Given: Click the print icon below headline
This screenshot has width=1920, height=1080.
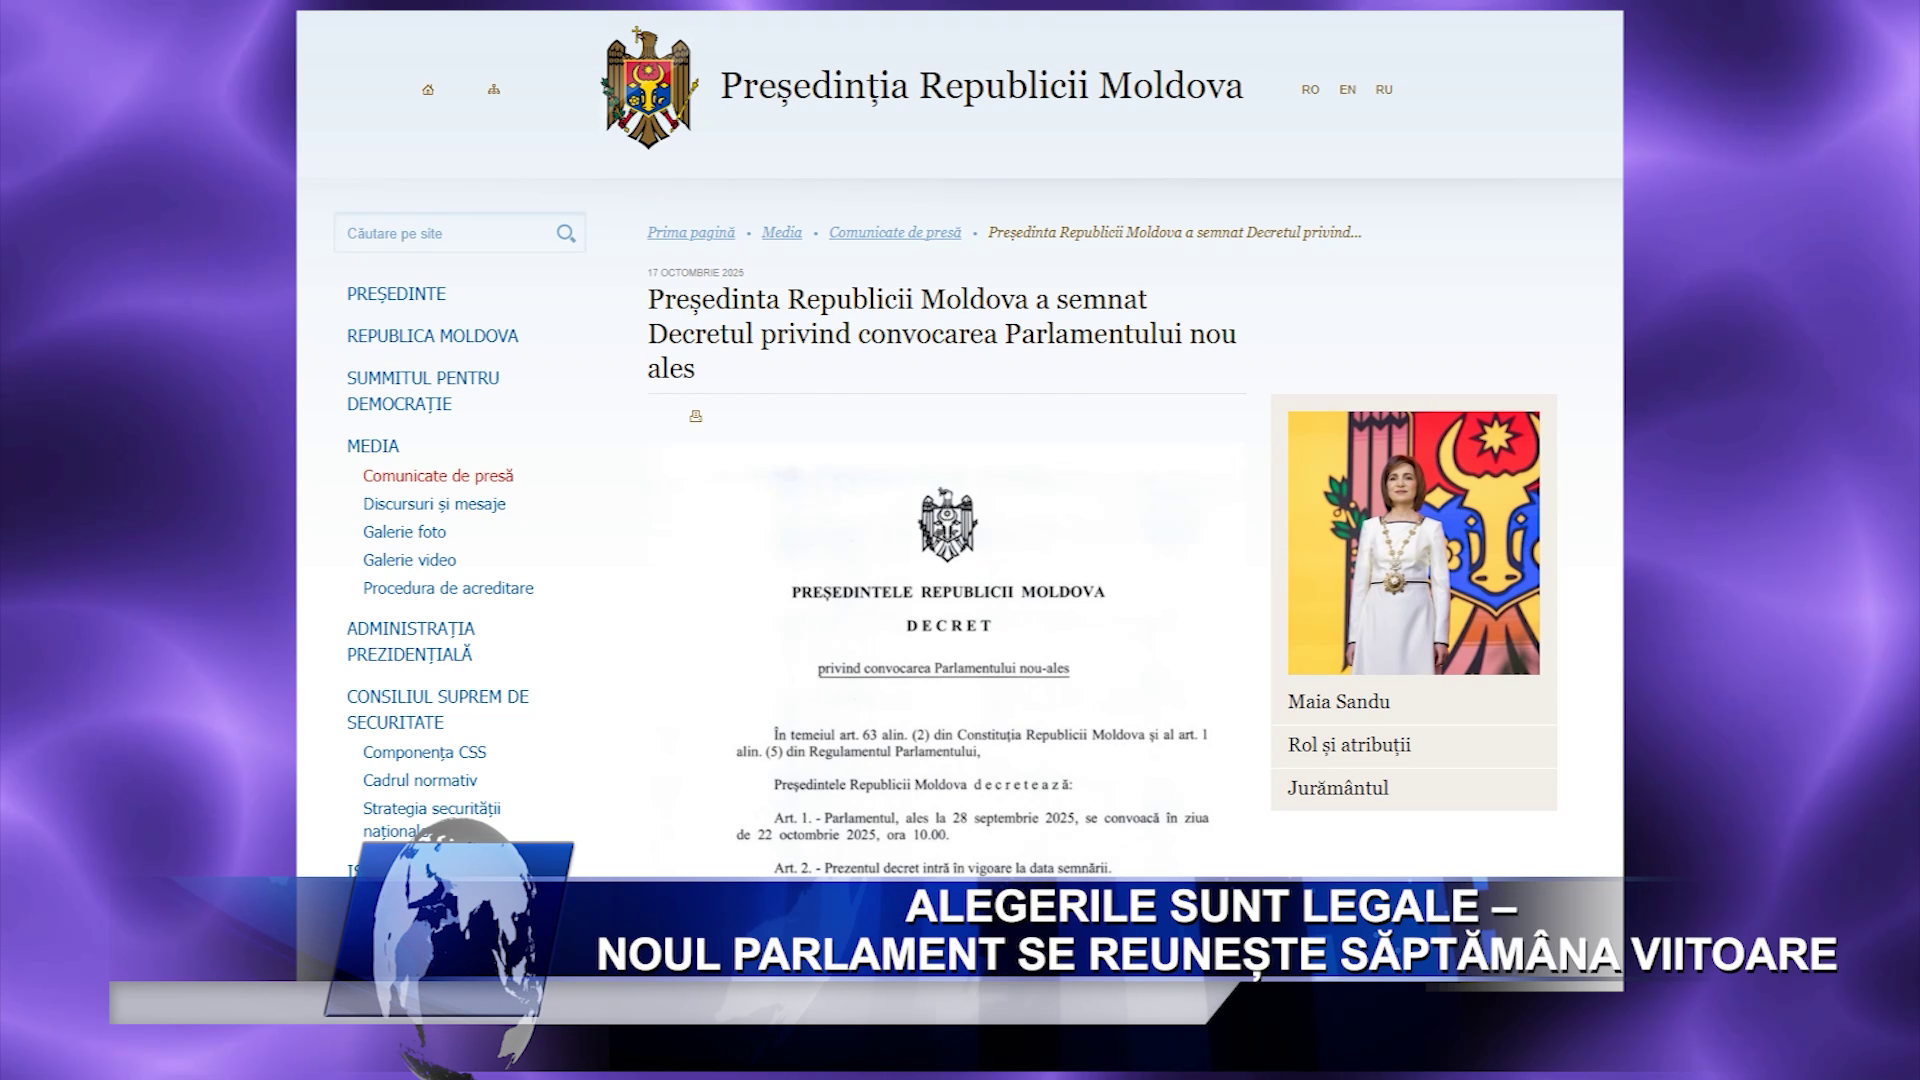Looking at the screenshot, I should (x=696, y=416).
